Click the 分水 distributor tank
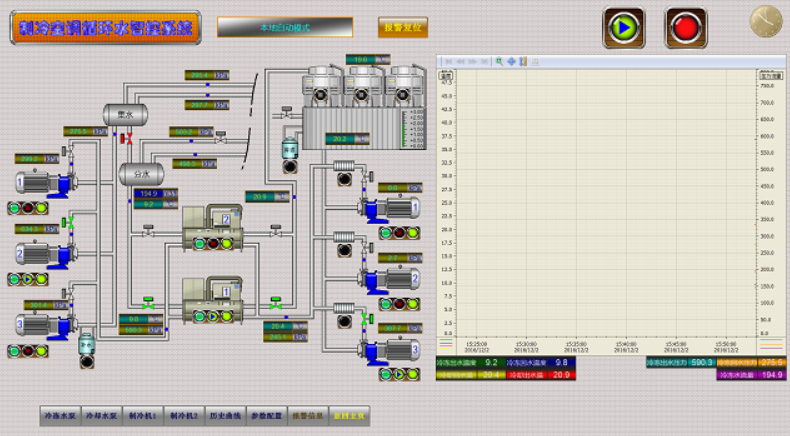Image resolution: width=790 pixels, height=436 pixels. tap(142, 173)
